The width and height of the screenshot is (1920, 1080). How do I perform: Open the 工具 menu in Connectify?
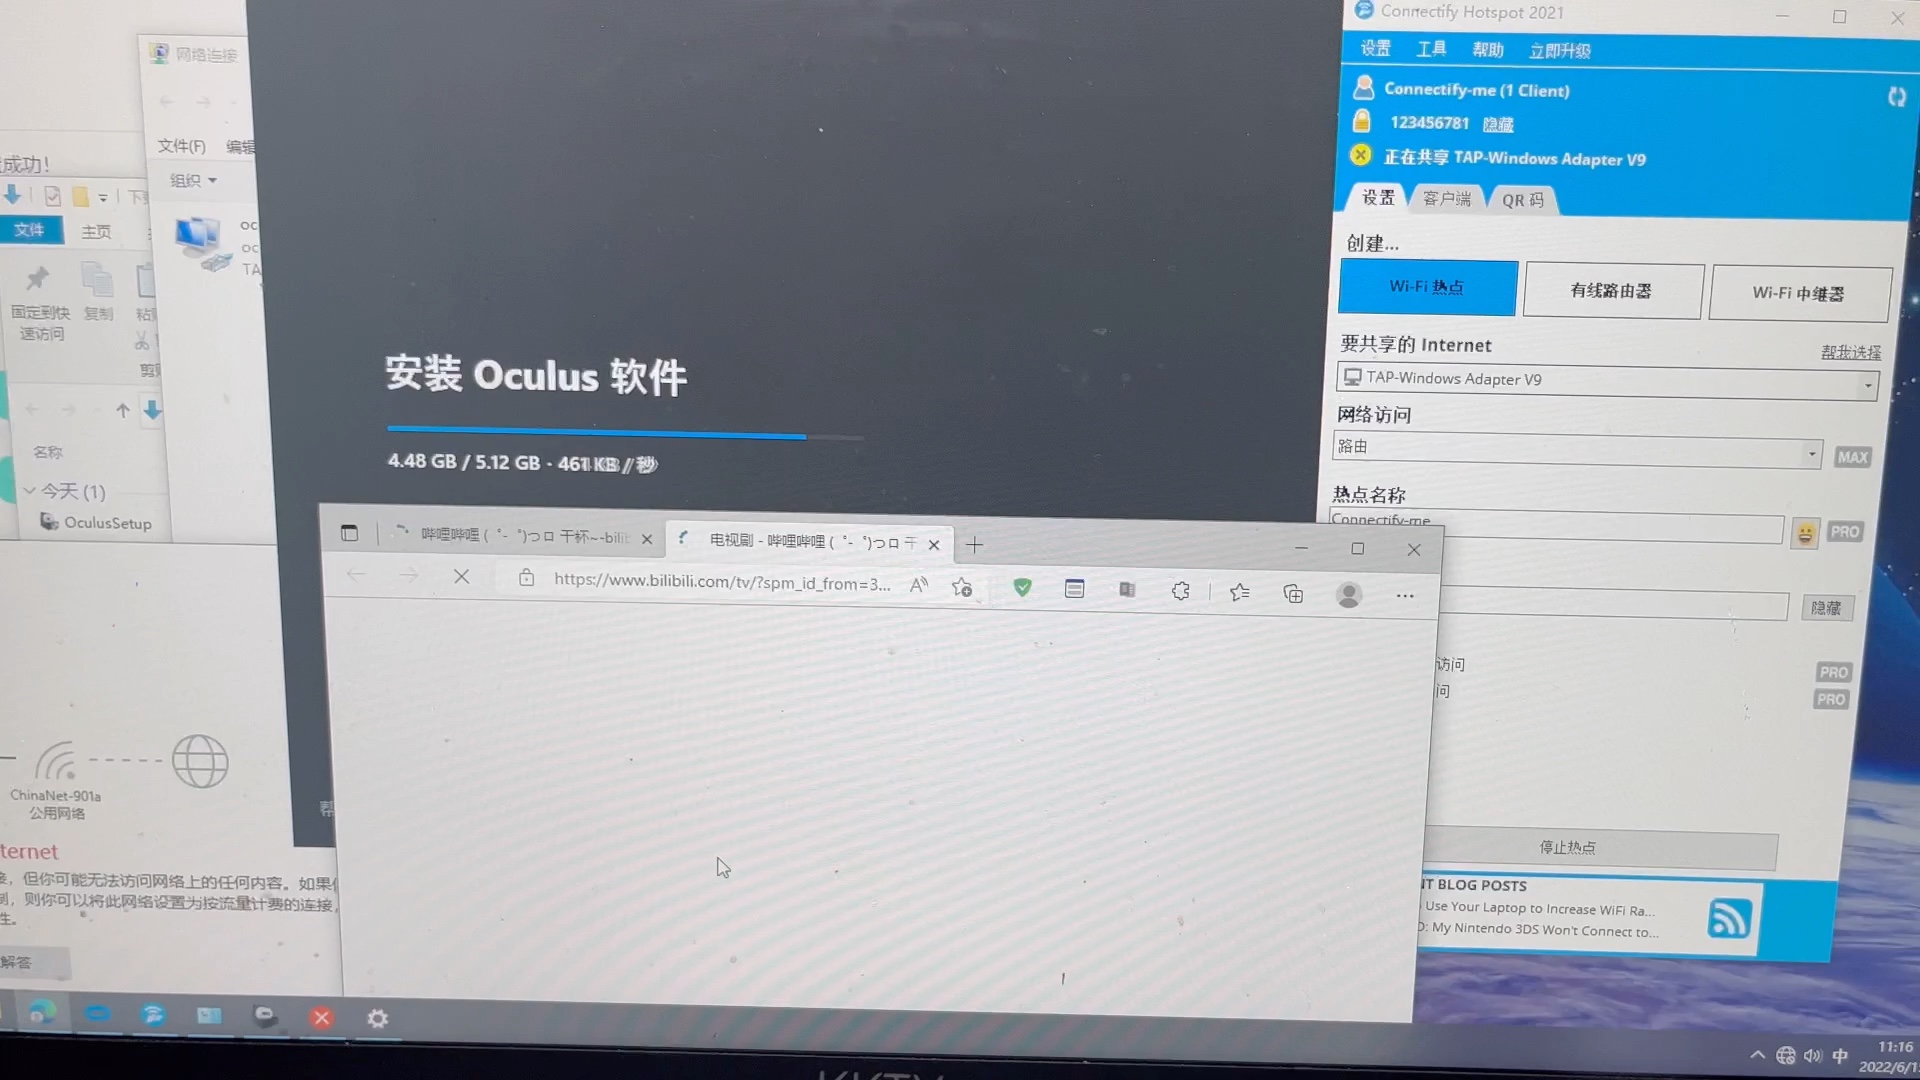[x=1431, y=50]
